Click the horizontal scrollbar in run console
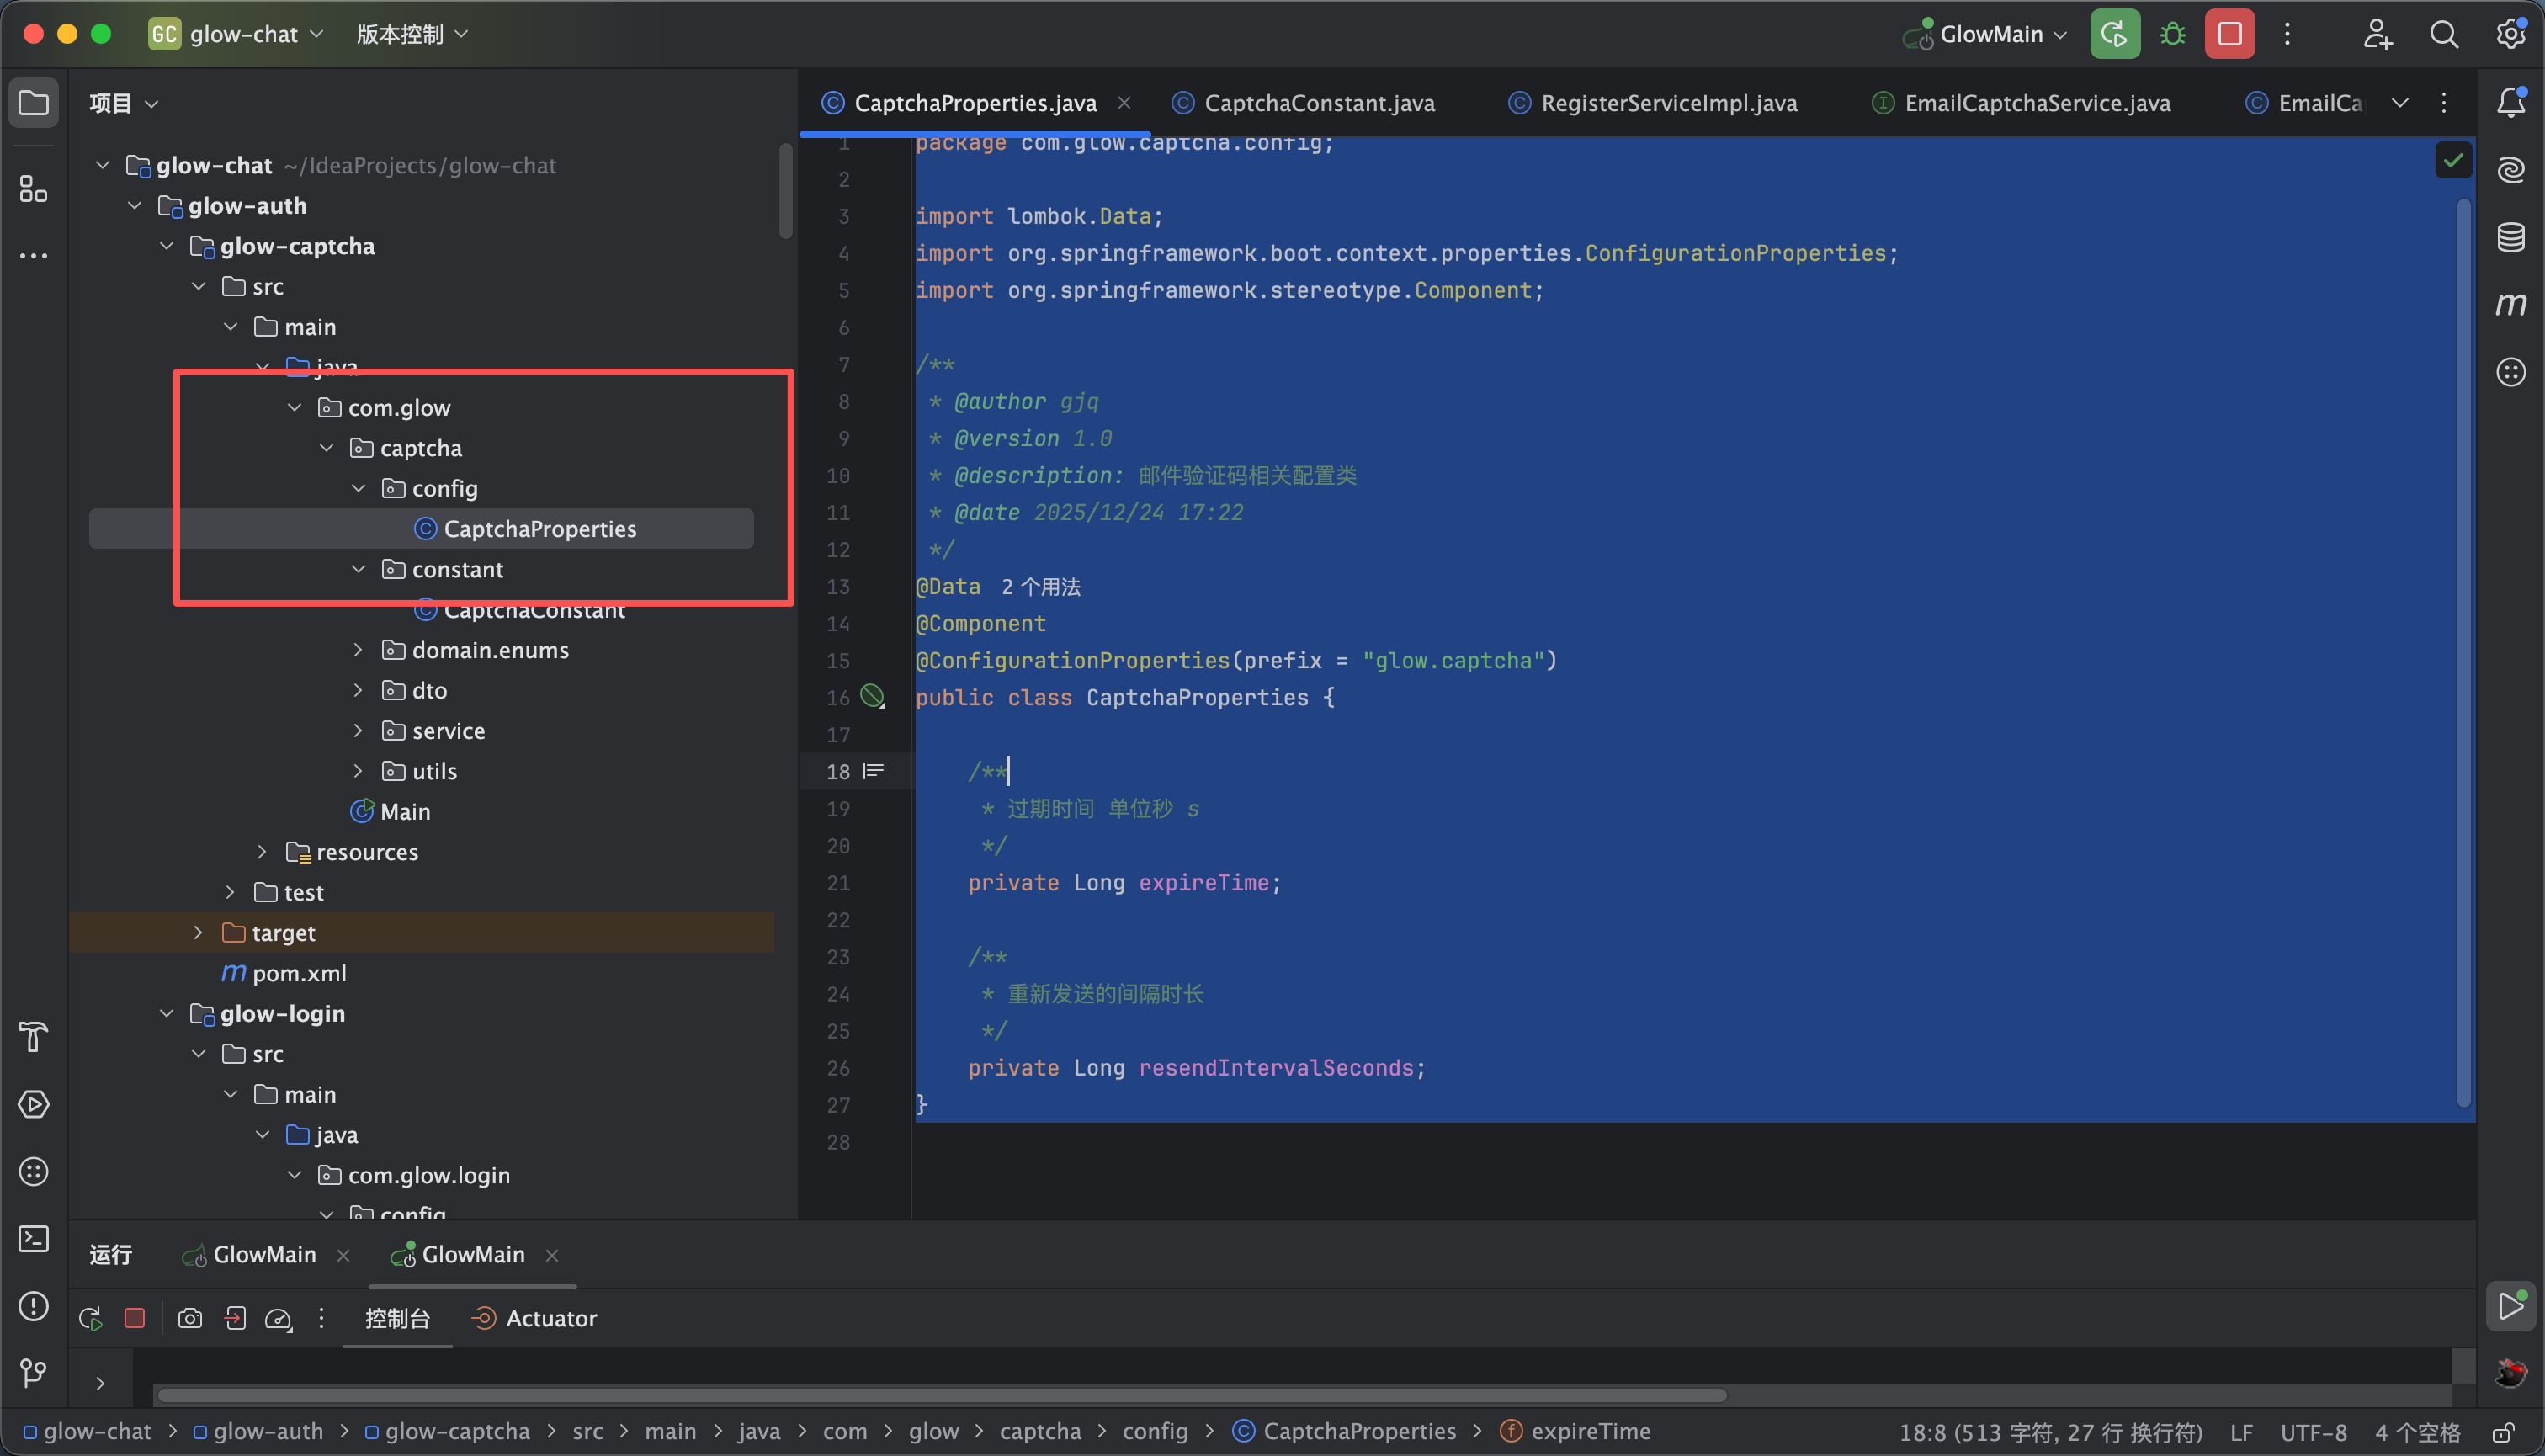This screenshot has width=2545, height=1456. click(940, 1395)
